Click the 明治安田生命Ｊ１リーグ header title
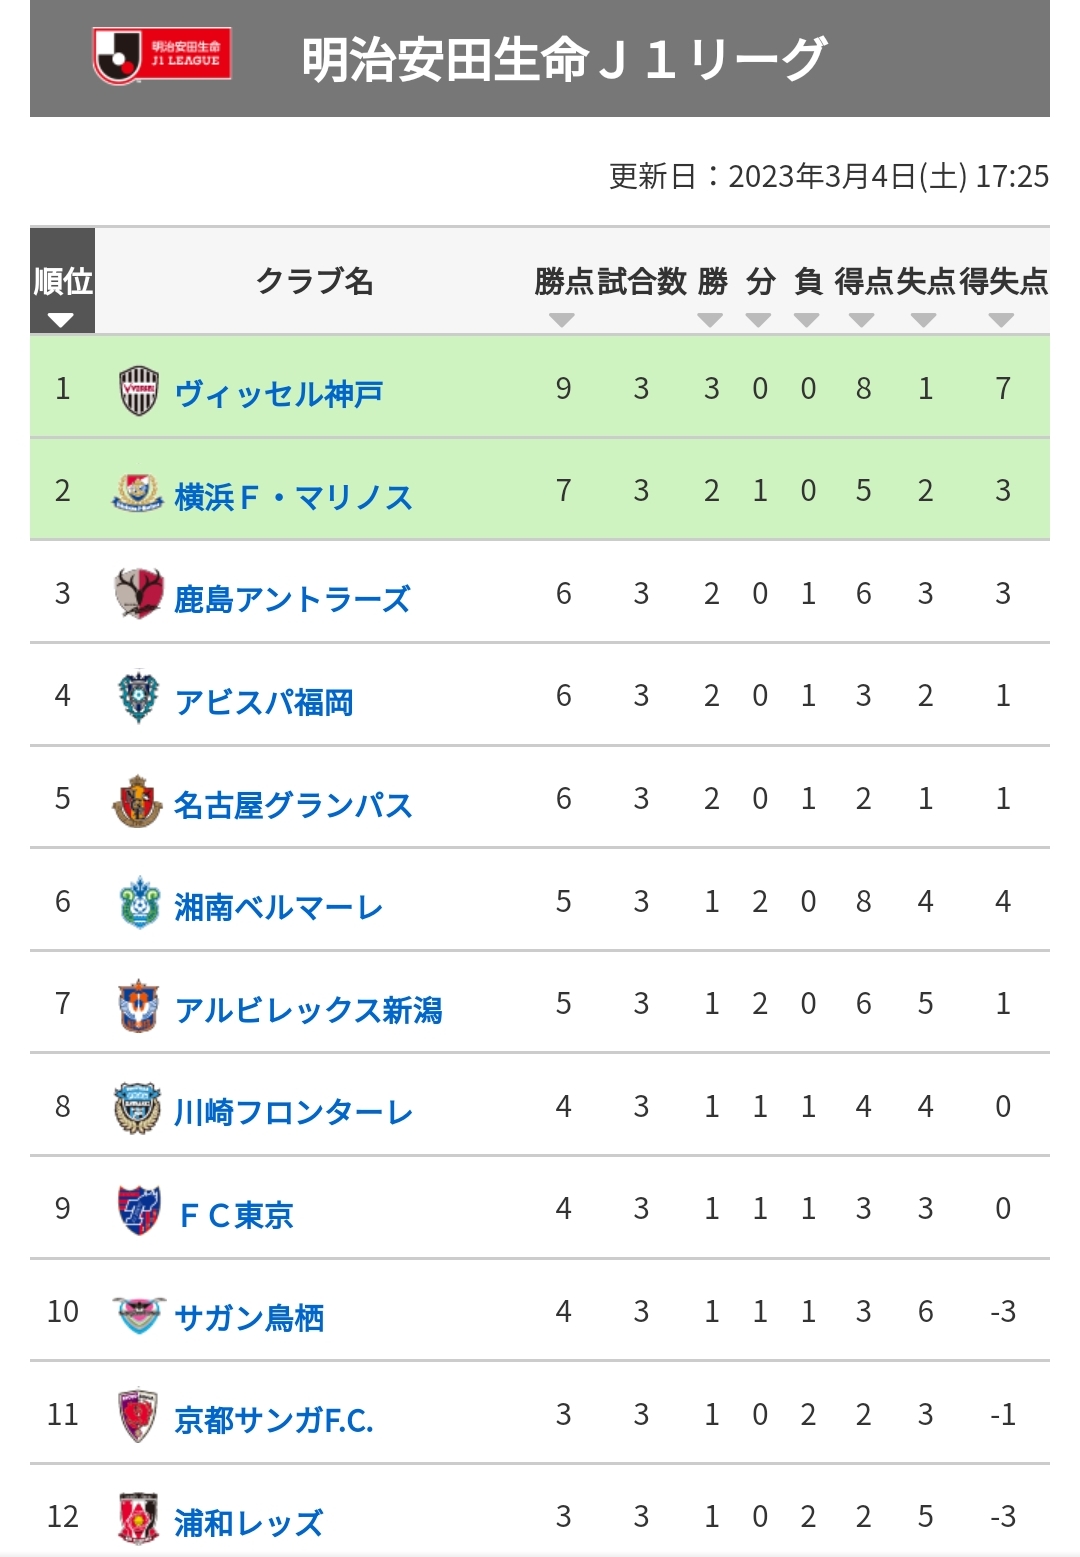This screenshot has width=1080, height=1557. point(564,60)
